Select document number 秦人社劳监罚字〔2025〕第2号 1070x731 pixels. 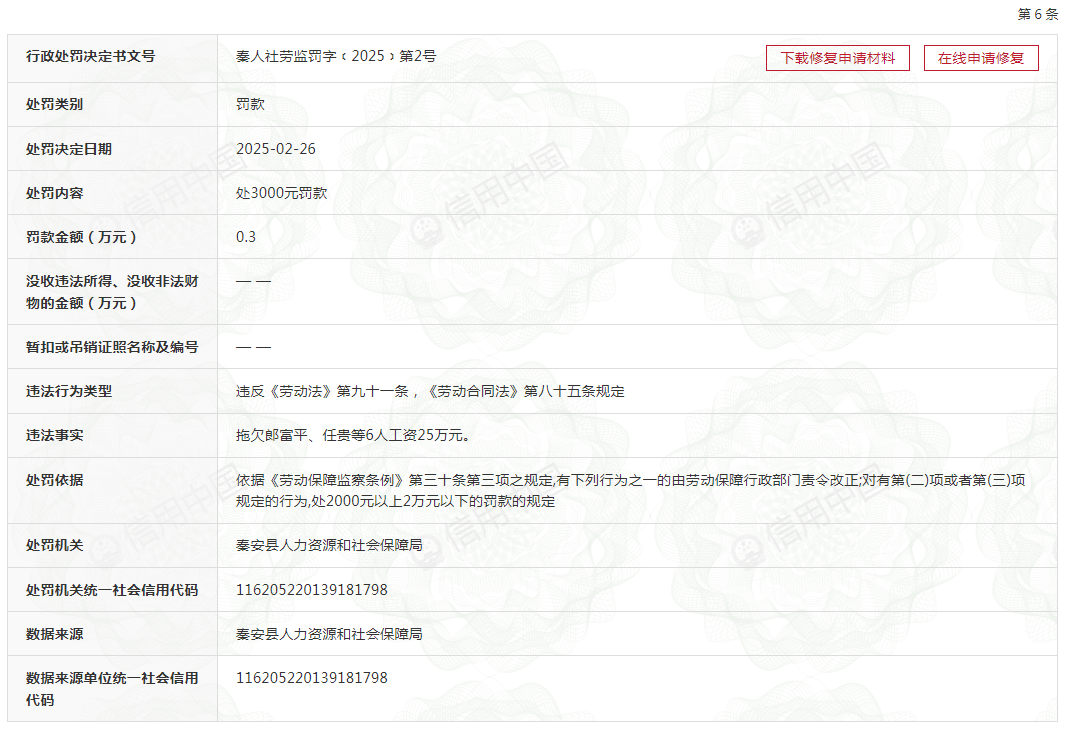point(336,56)
